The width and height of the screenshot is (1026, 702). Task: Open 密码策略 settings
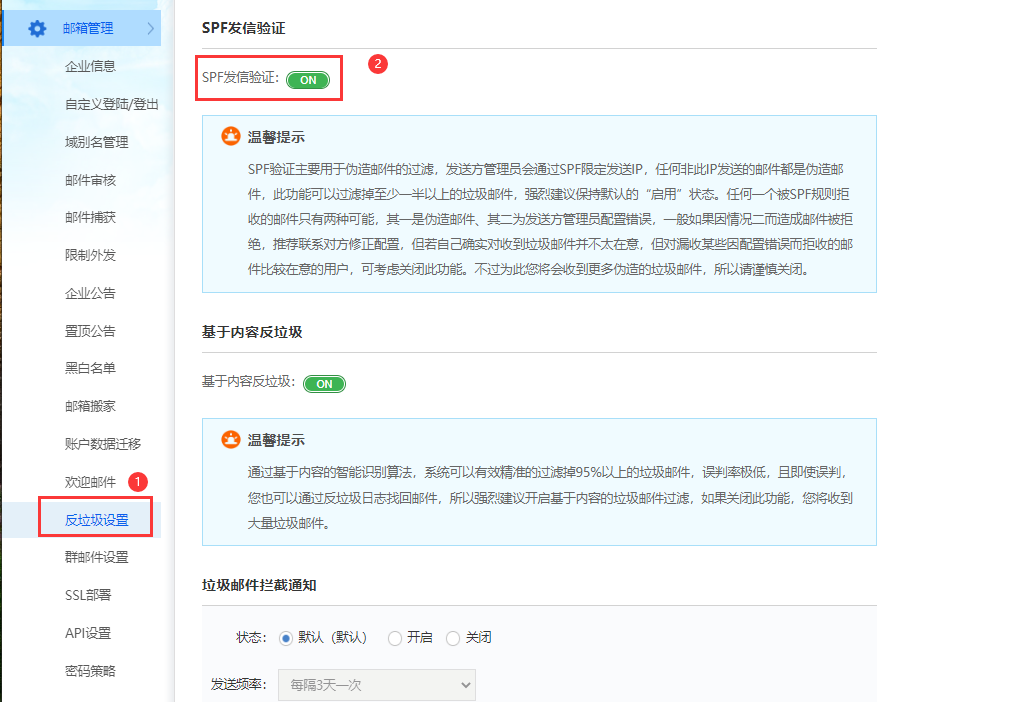90,670
